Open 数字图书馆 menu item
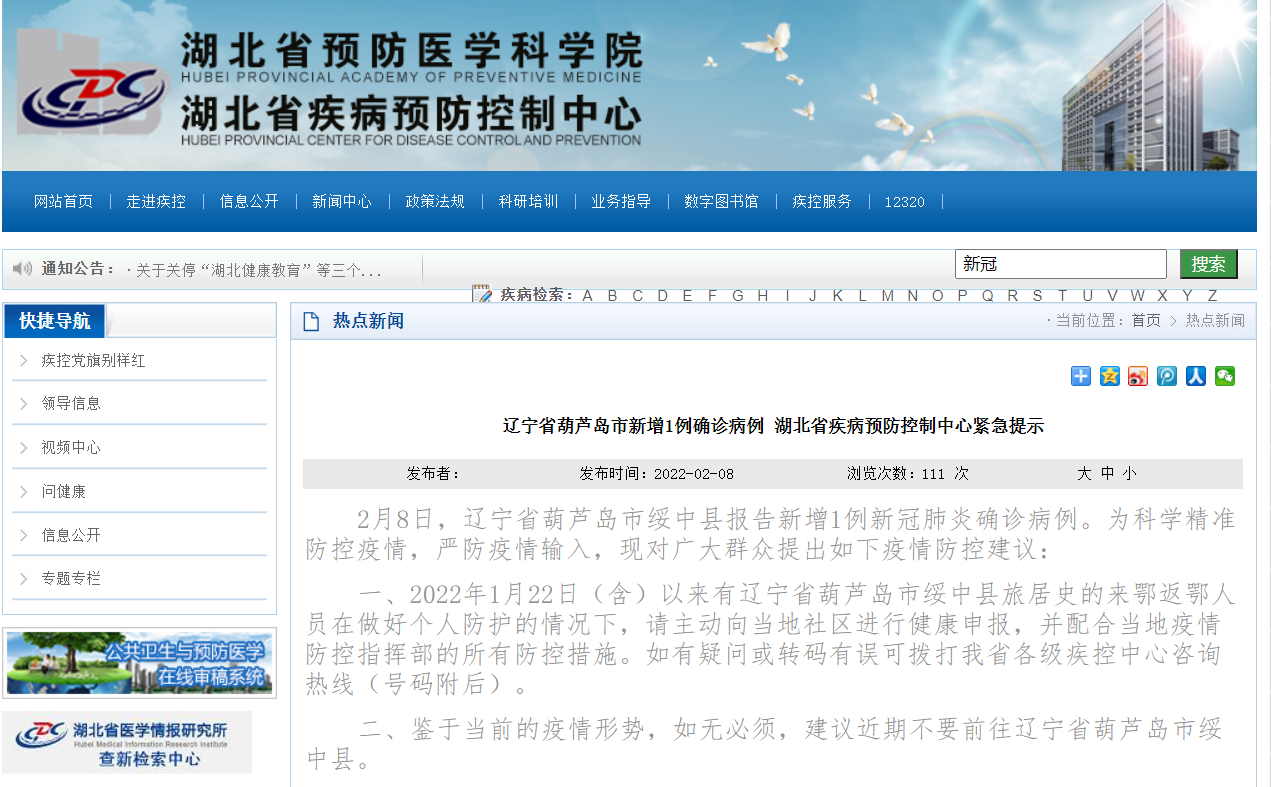Viewport: 1271px width, 787px height. pyautogui.click(x=721, y=201)
